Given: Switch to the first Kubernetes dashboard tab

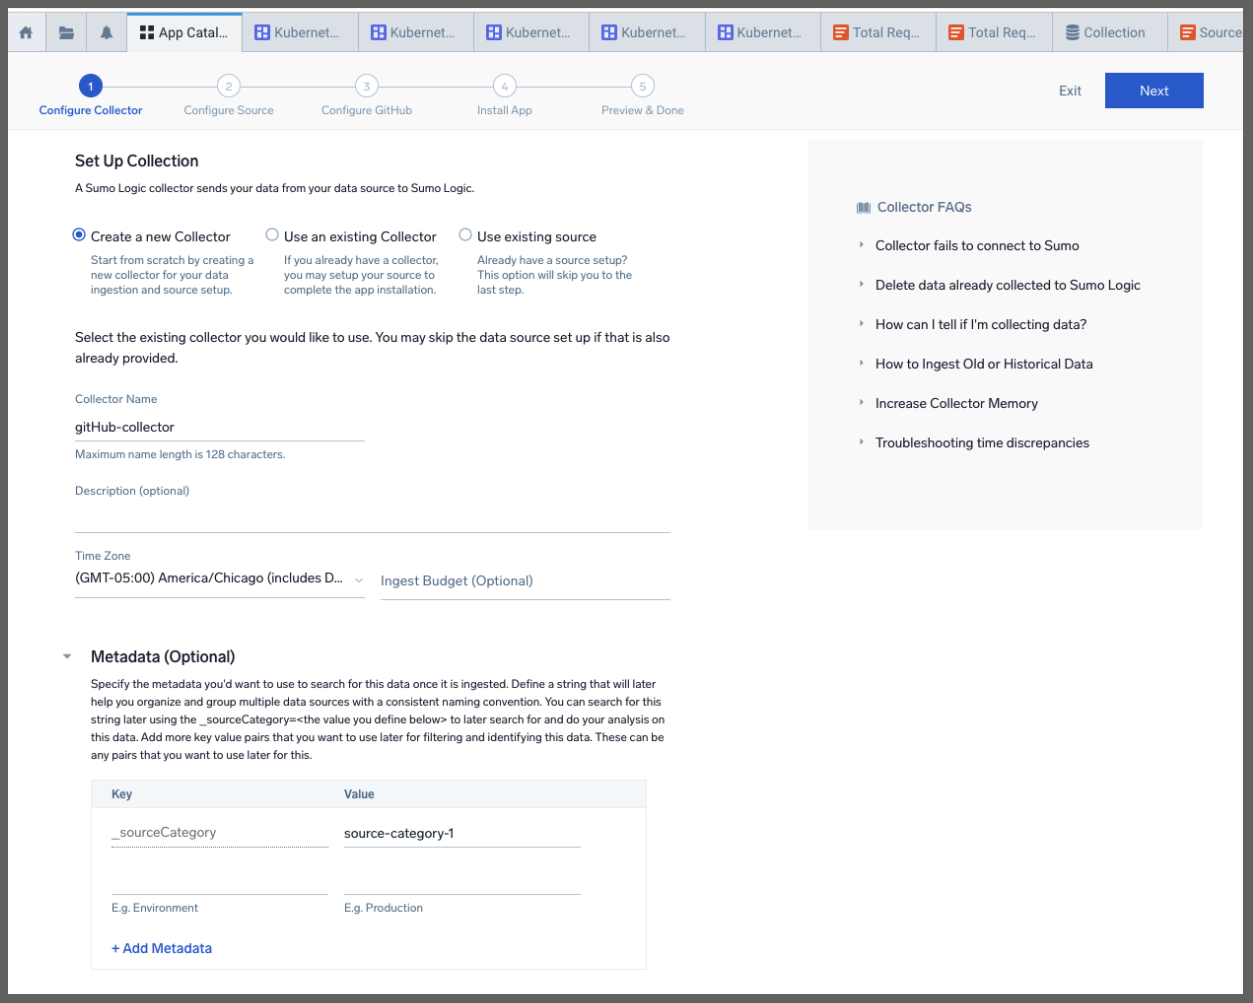Looking at the screenshot, I should click(x=300, y=32).
